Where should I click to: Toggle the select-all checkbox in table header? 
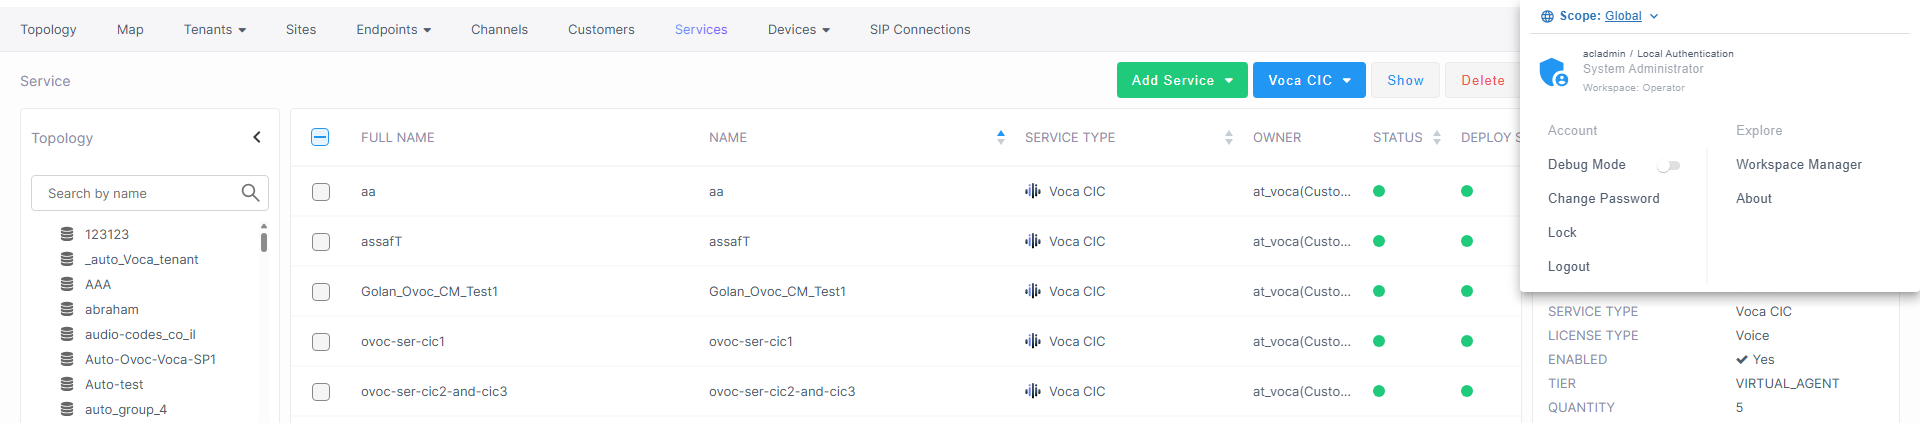click(x=320, y=137)
